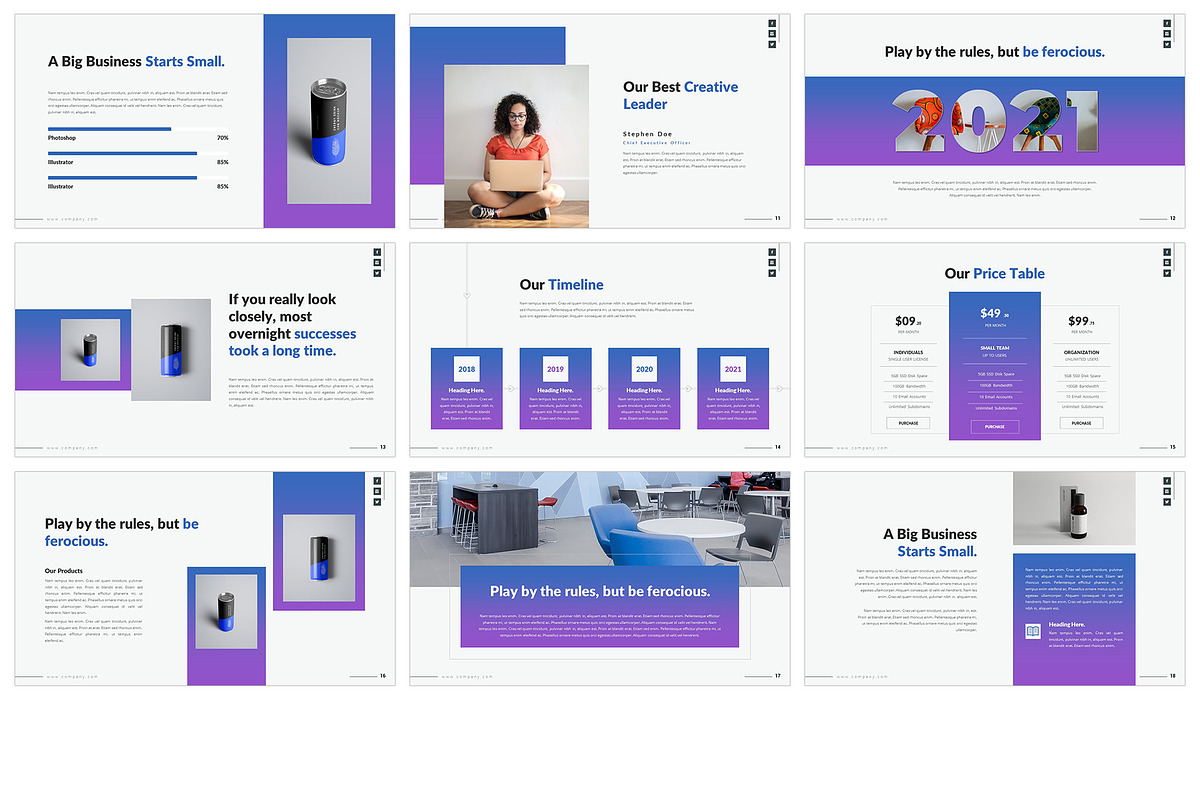Viewport: 1200px width, 800px height.
Task: Click the down chevron on timeline vertical line
Action: tap(467, 295)
